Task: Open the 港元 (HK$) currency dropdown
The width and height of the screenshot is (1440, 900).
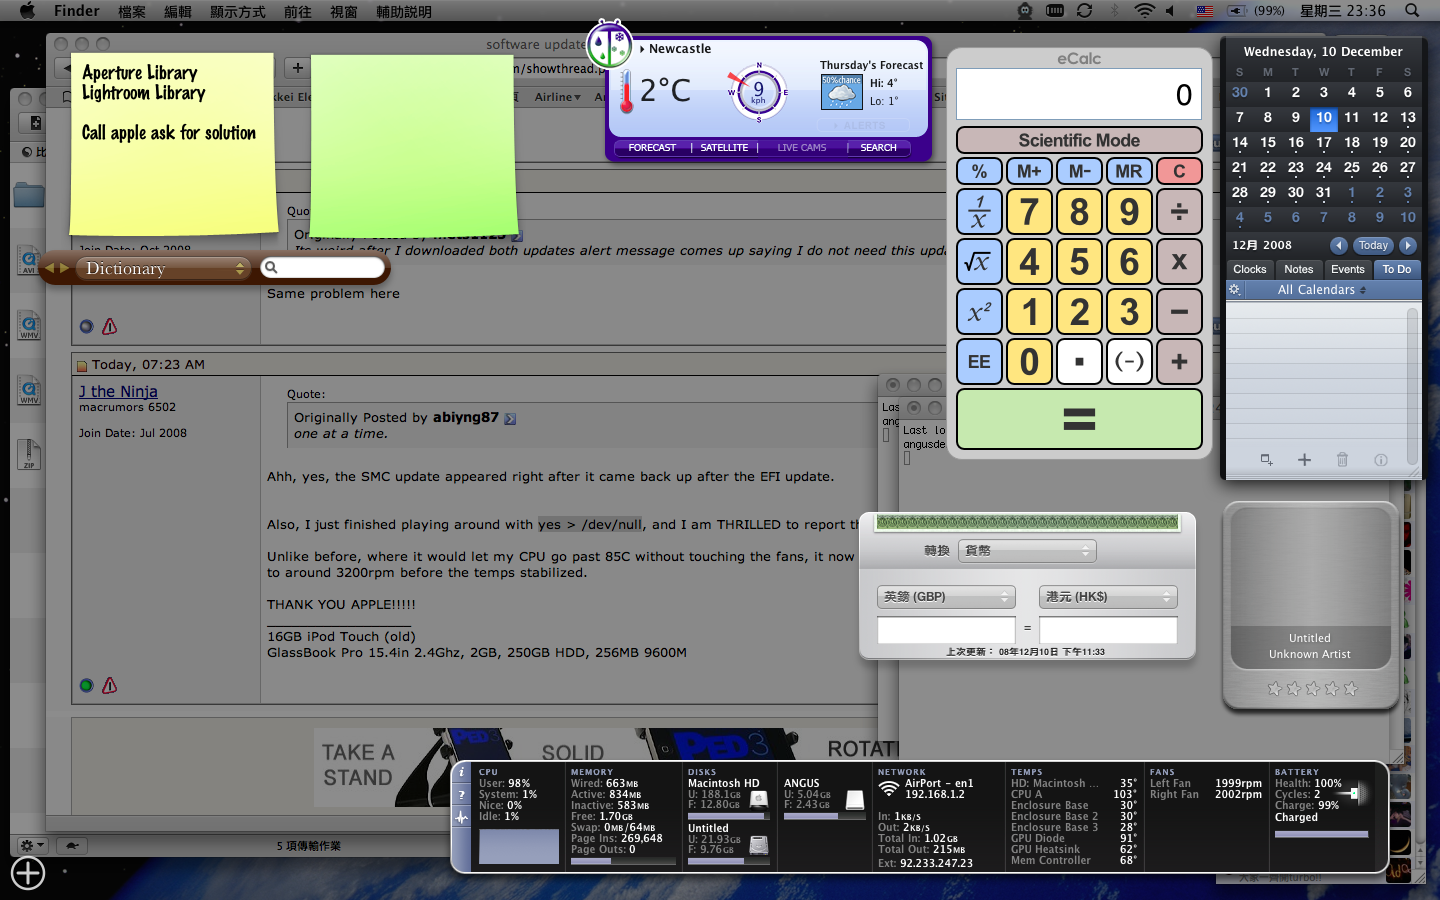Action: click(1108, 597)
